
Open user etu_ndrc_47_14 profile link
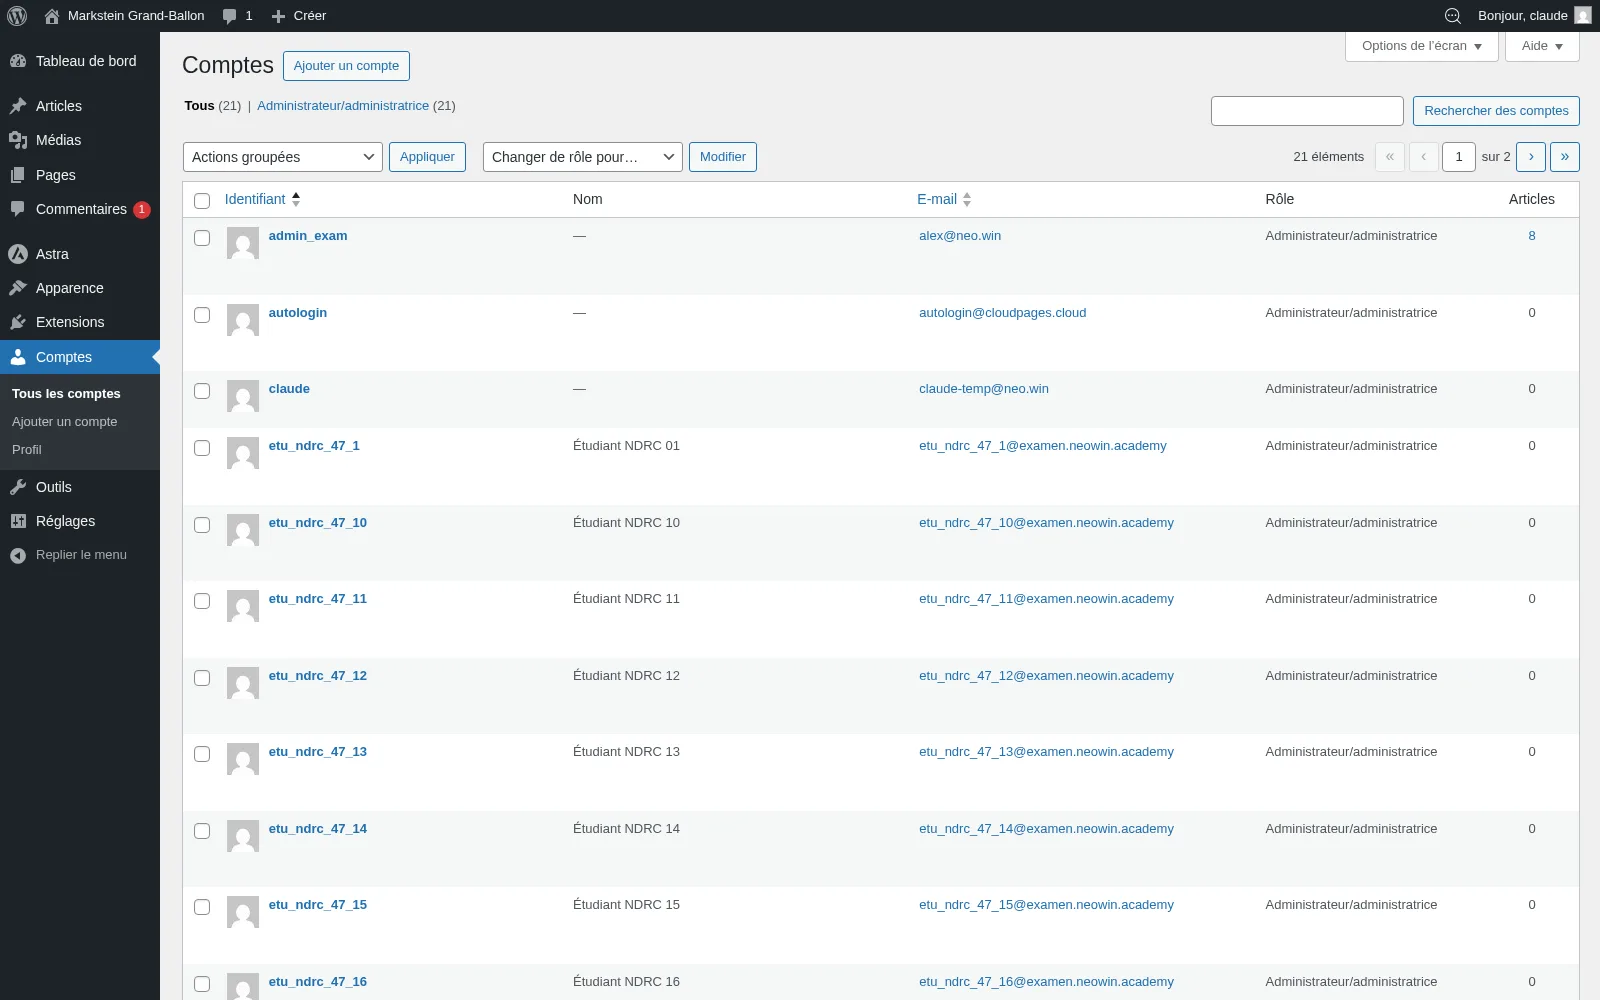pos(318,829)
